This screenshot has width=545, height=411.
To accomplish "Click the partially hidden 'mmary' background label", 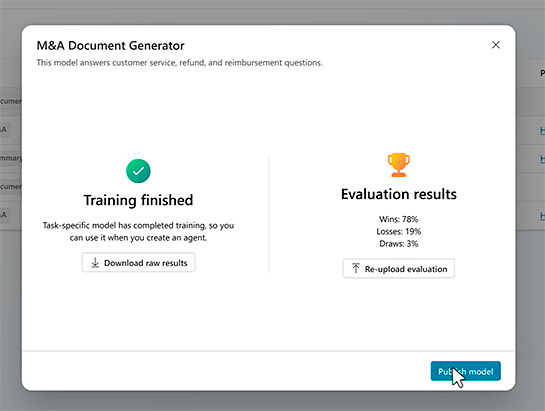I will [x=11, y=158].
